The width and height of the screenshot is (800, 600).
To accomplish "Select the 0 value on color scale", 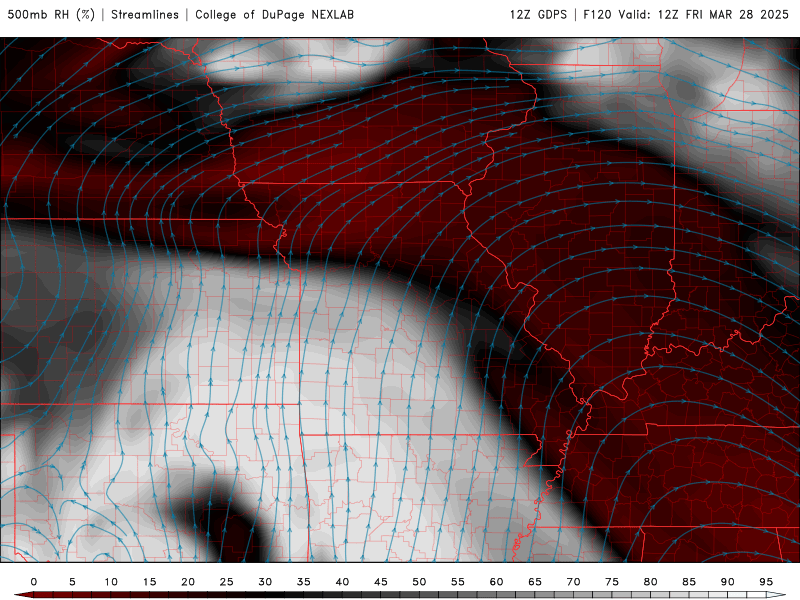I will [34, 582].
